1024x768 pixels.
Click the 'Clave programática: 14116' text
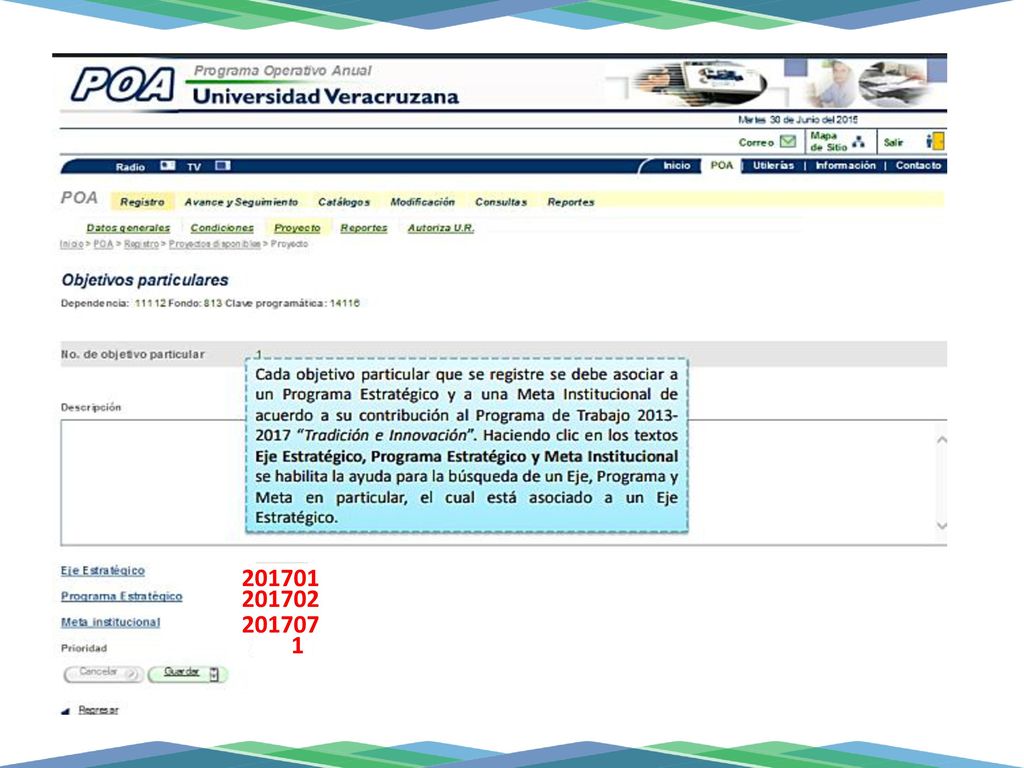tap(293, 303)
